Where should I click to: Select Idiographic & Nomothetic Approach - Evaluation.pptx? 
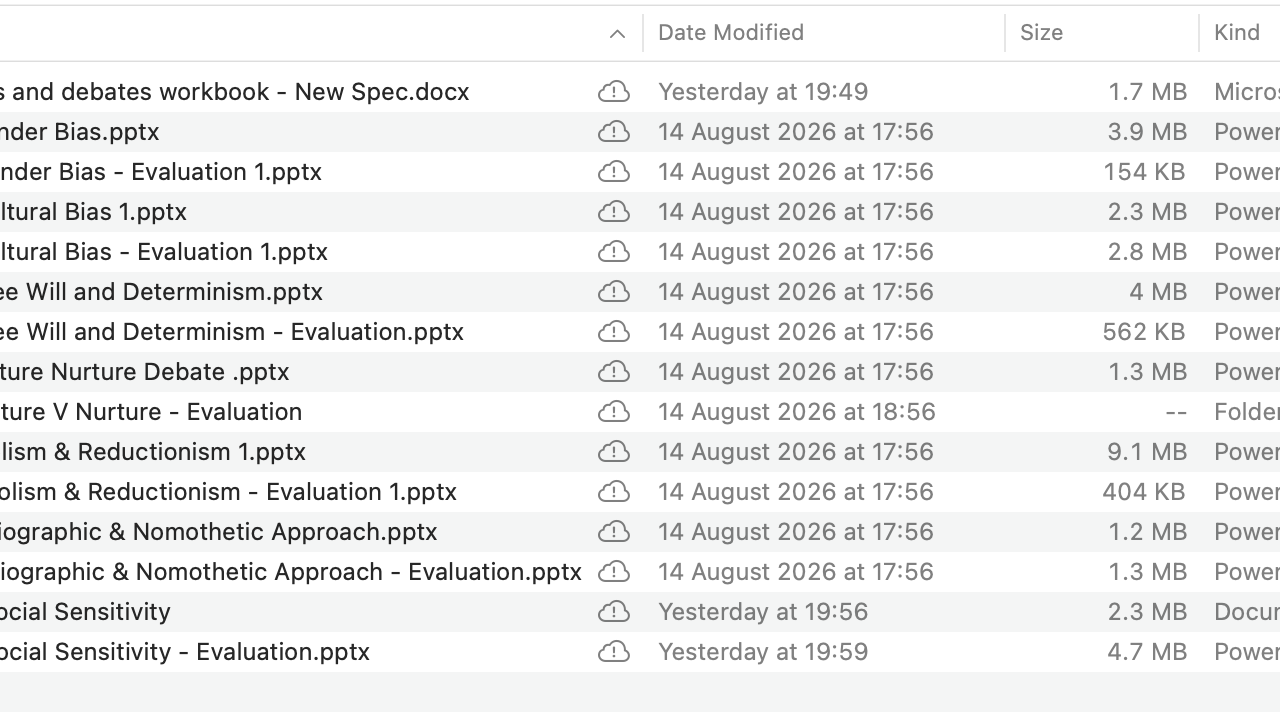(640, 572)
